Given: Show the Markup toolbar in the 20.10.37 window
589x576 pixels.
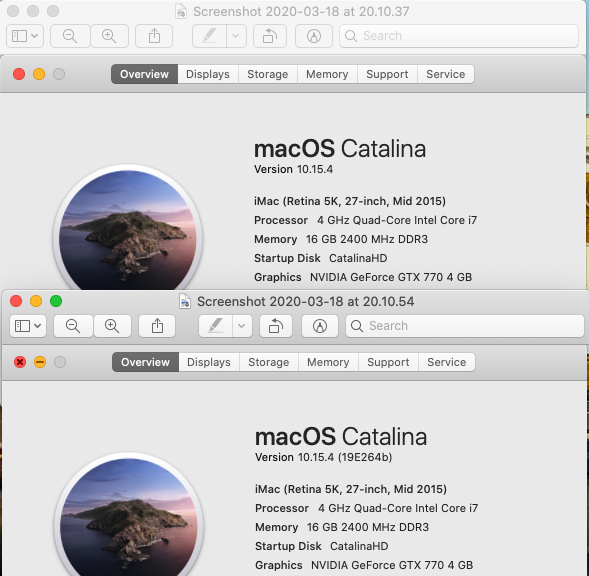Looking at the screenshot, I should 314,36.
